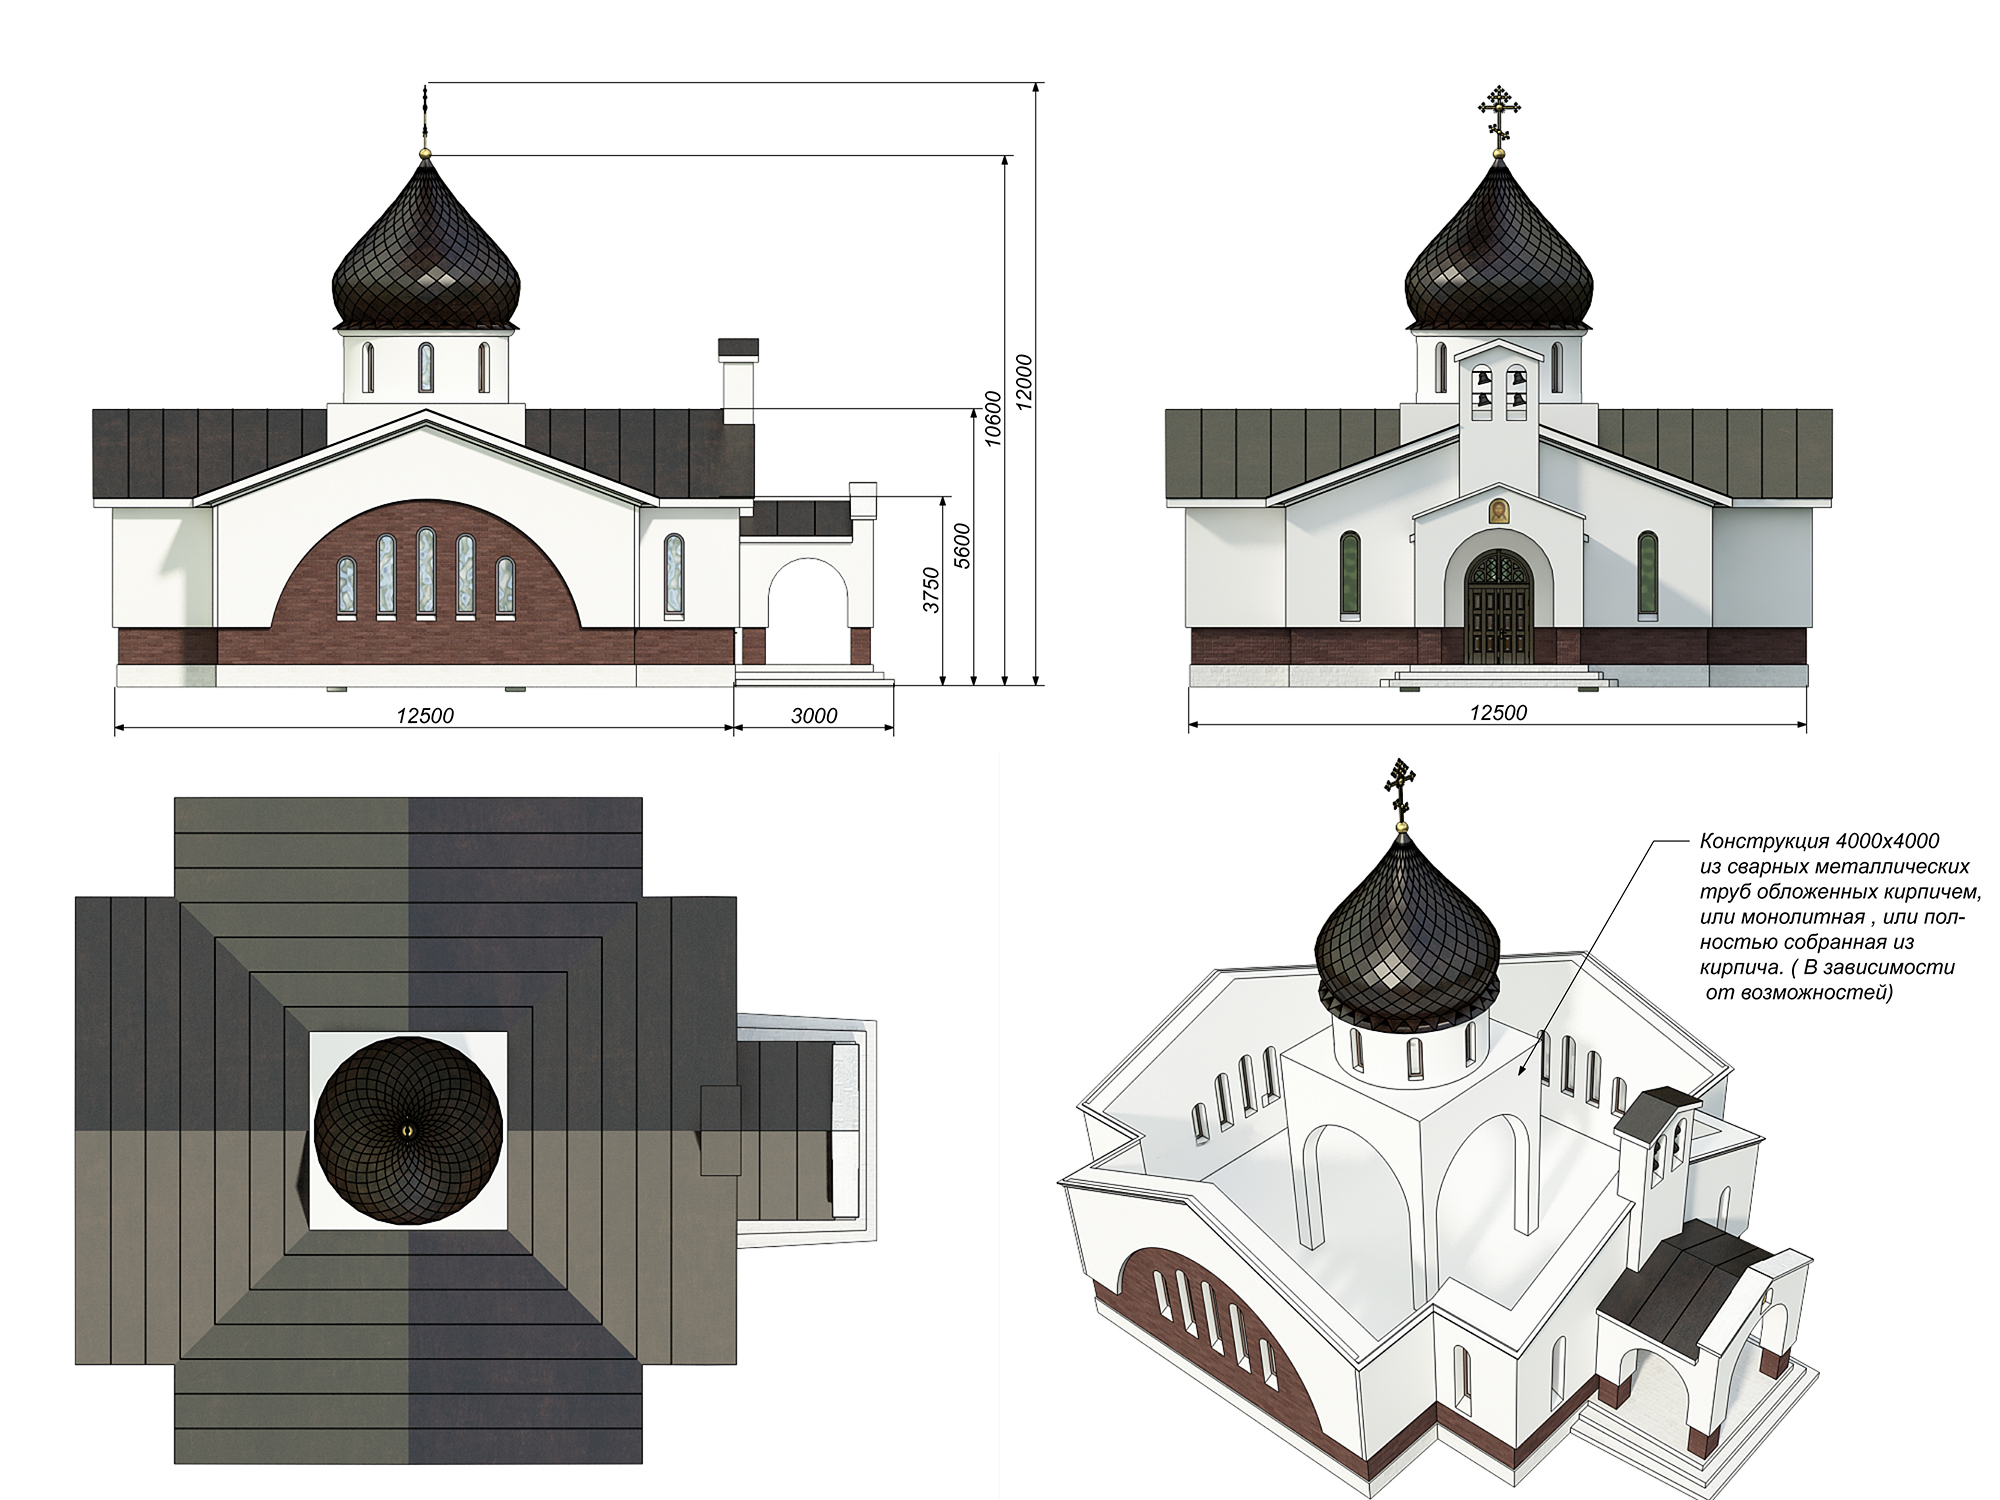Click the annotation line 'труб обложенных кирпичем,'
The image size is (2000, 1500).
pos(1840,891)
